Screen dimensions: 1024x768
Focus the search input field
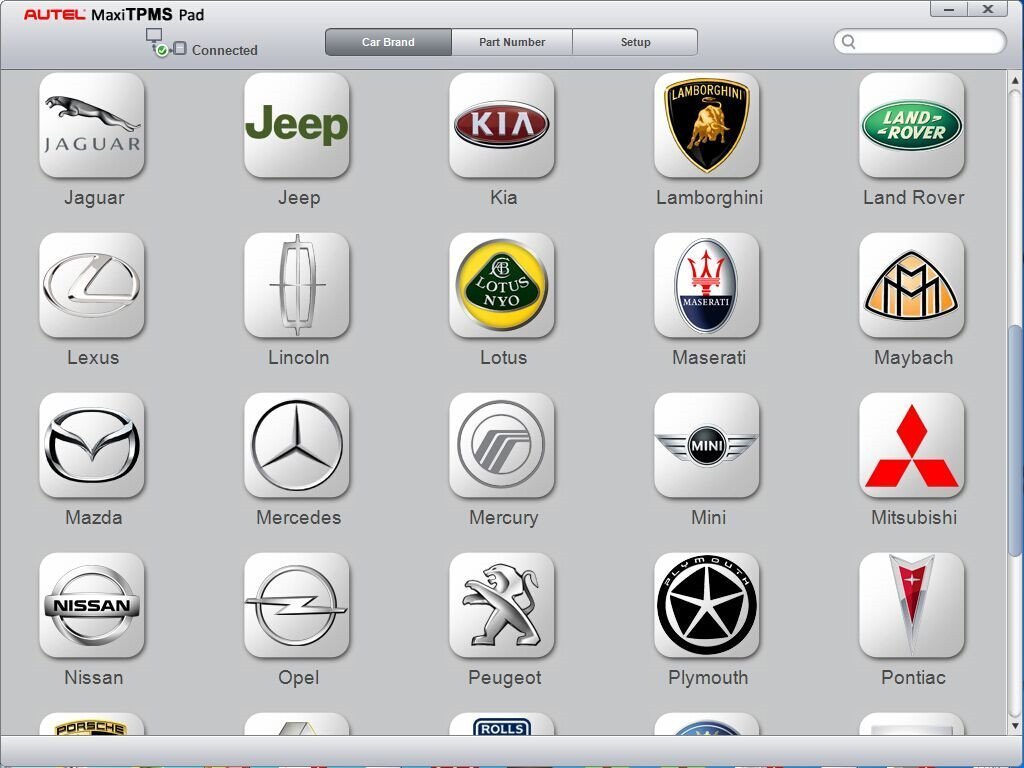pyautogui.click(x=920, y=42)
